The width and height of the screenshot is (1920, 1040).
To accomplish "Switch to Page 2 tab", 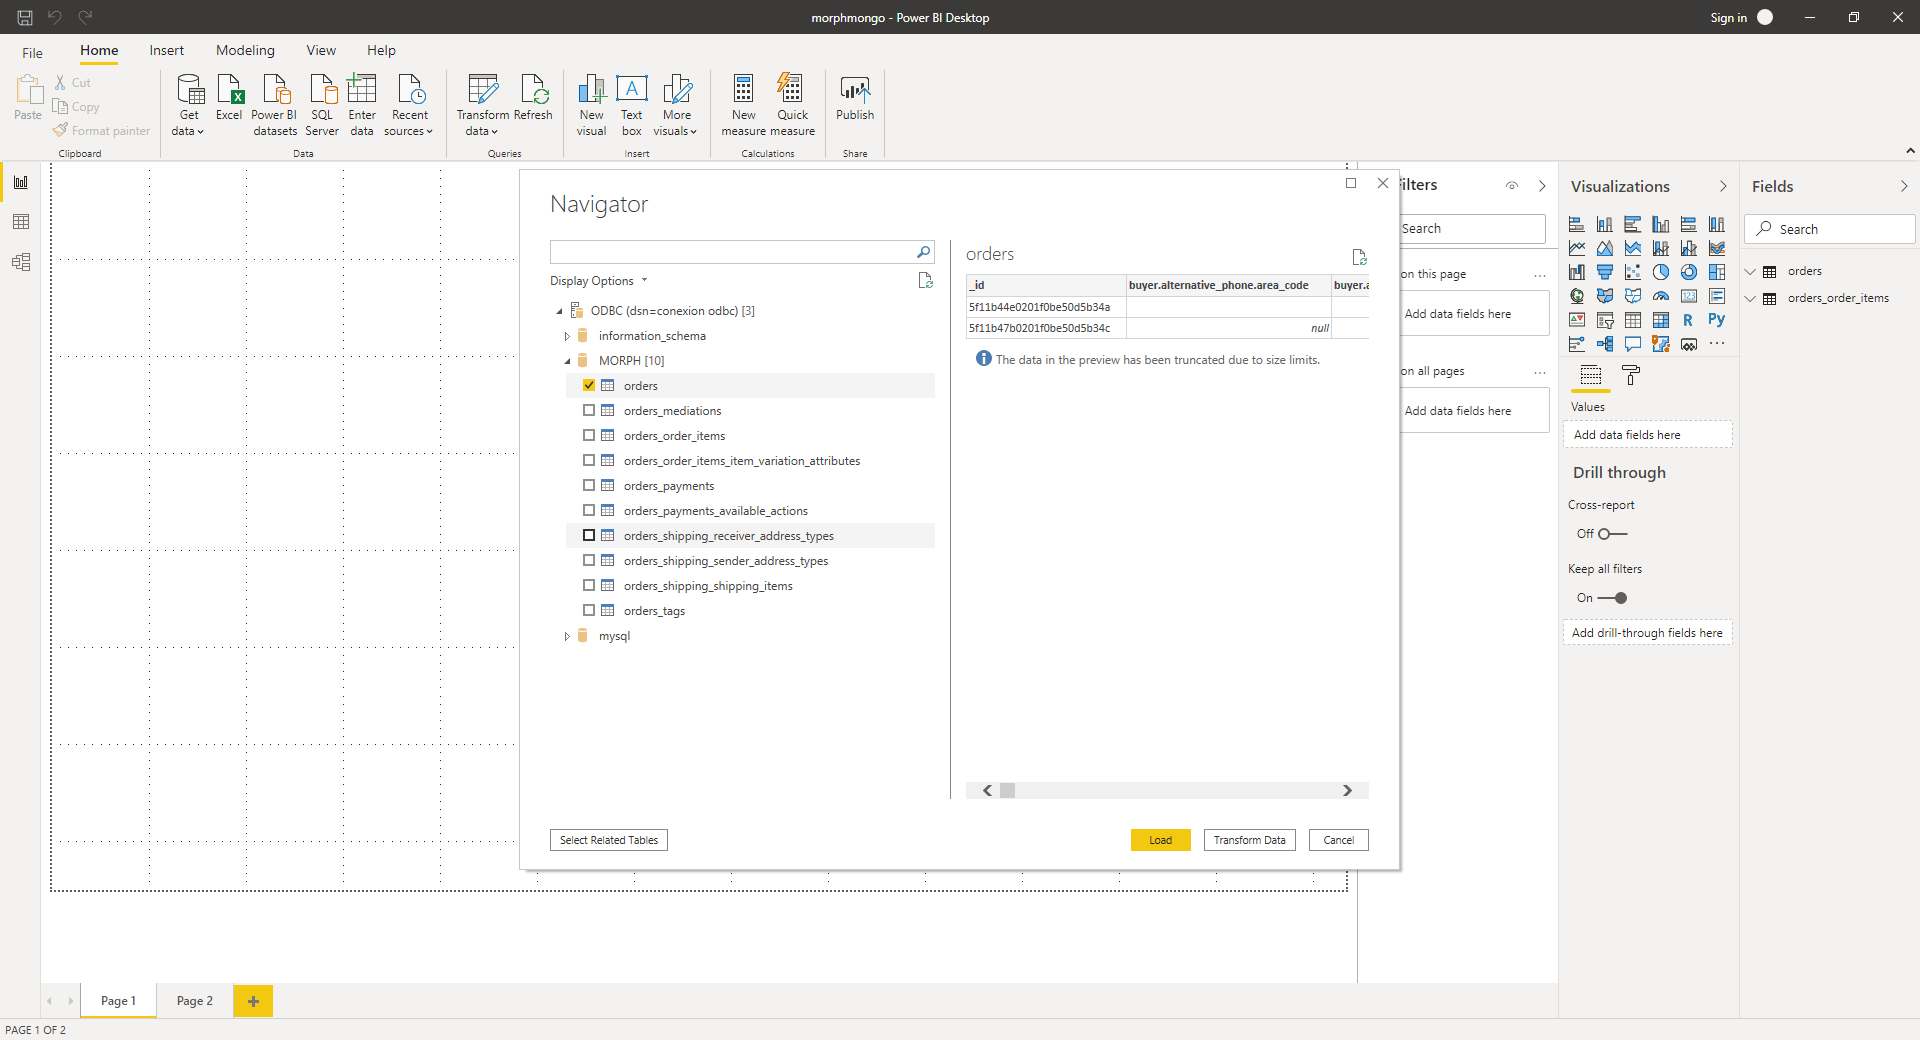I will click(x=195, y=1001).
